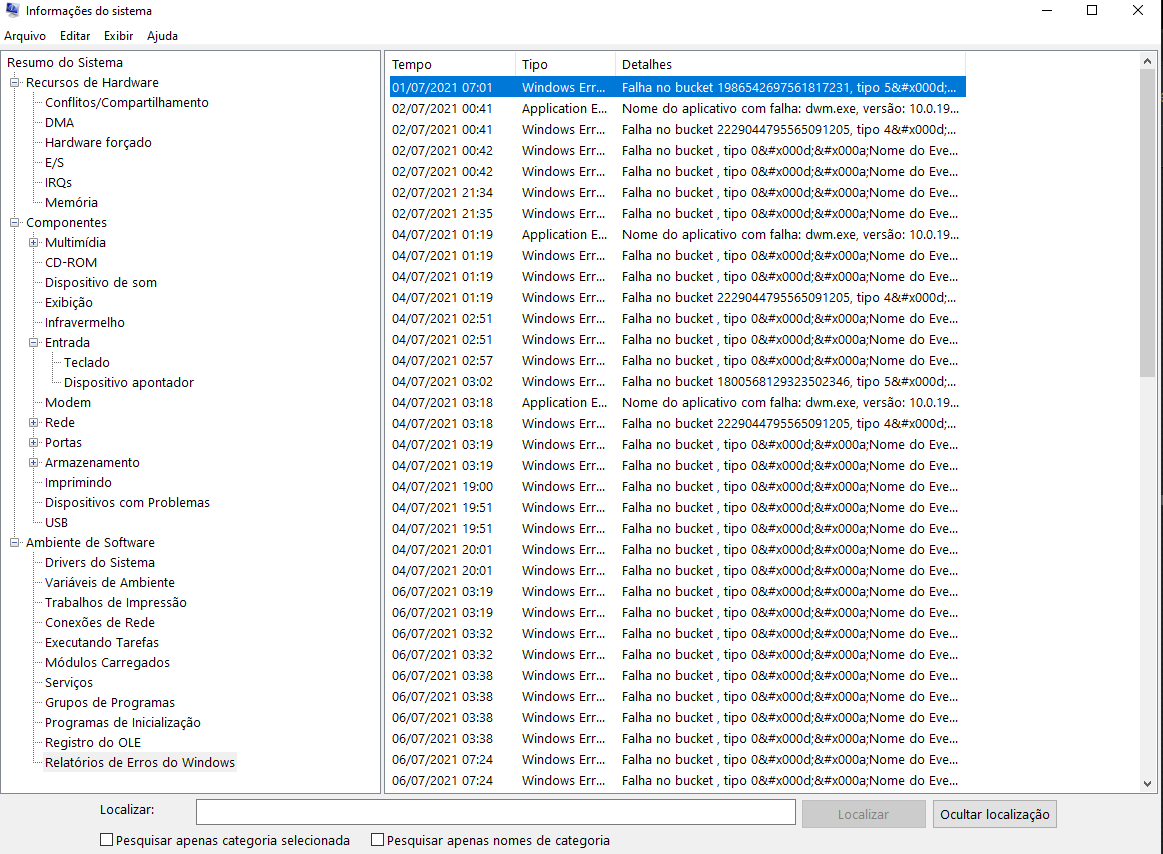Select Módulos Carregados
Image resolution: width=1163 pixels, height=854 pixels.
pos(108,663)
